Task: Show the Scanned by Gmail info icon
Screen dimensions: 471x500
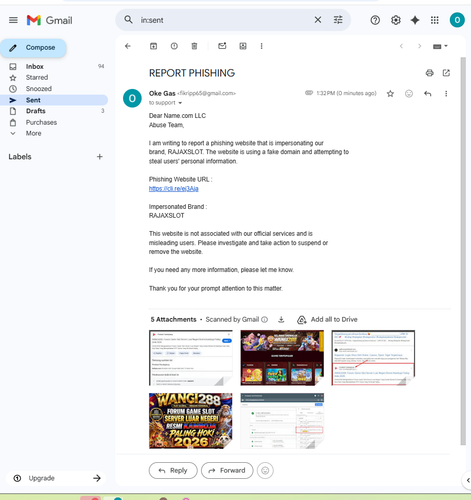Action: tap(265, 320)
